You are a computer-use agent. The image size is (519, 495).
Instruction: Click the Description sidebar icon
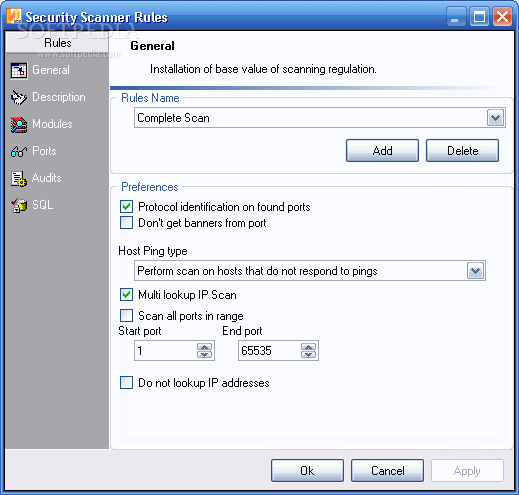point(19,97)
